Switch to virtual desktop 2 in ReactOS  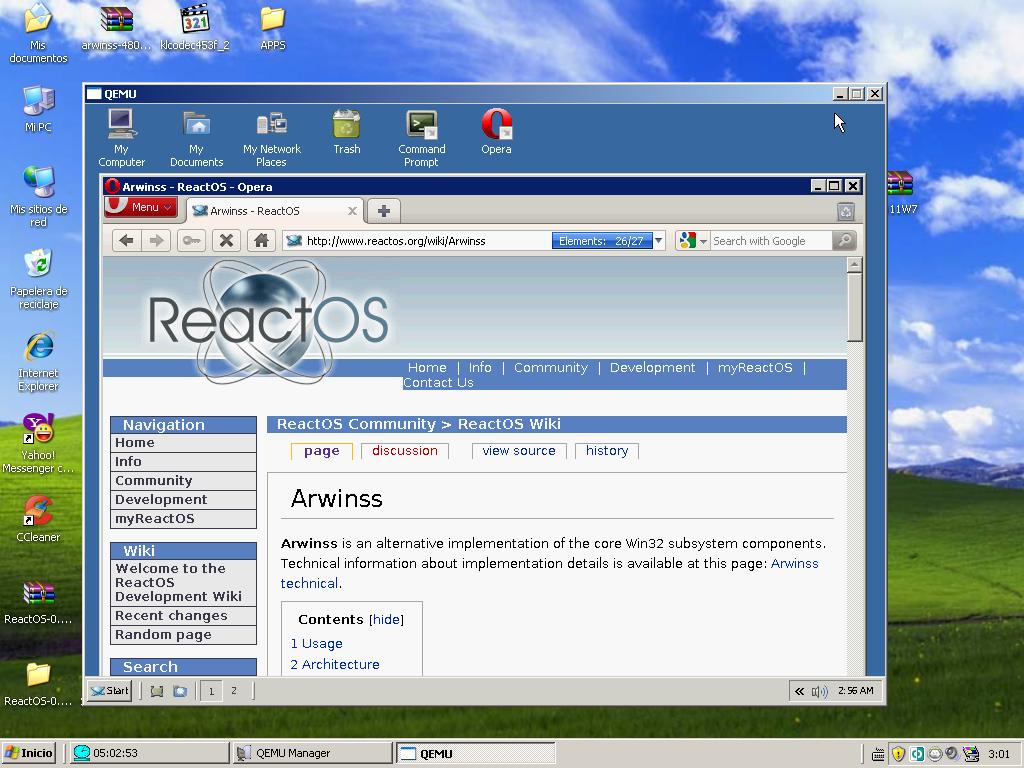click(234, 690)
